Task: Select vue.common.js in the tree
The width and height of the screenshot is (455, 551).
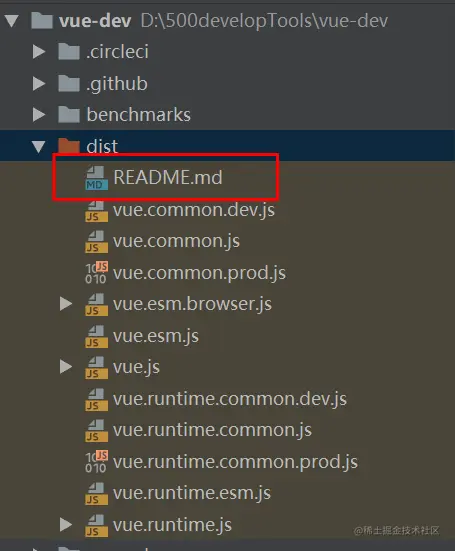Action: [x=176, y=242]
